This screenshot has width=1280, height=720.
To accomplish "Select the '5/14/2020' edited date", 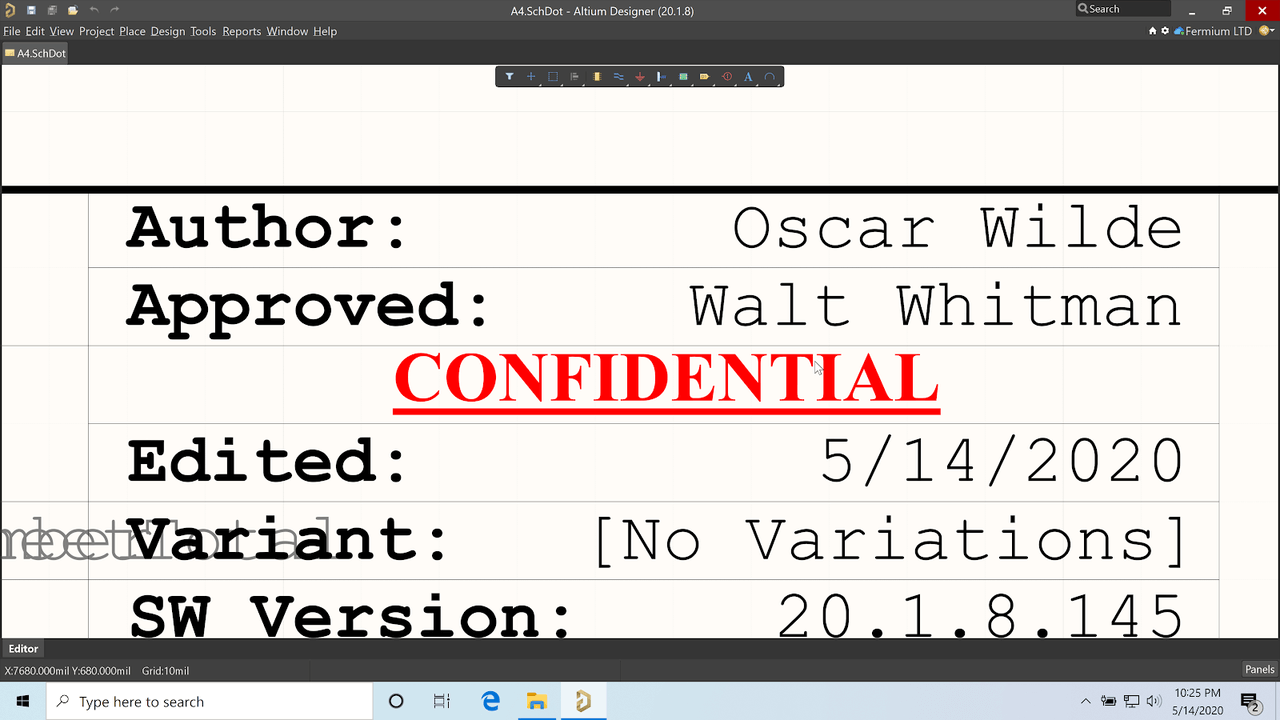I will pyautogui.click(x=1003, y=462).
